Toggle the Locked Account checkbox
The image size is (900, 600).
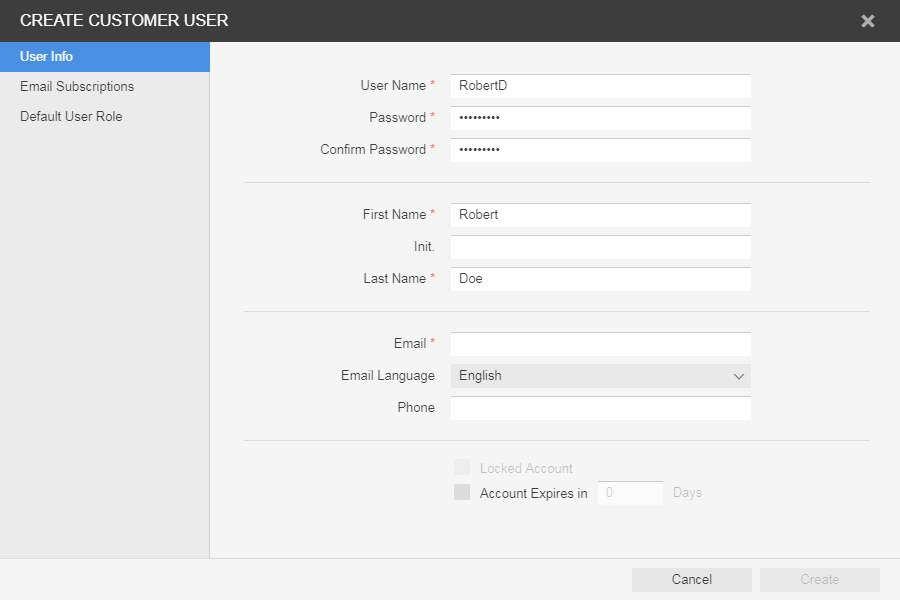462,468
